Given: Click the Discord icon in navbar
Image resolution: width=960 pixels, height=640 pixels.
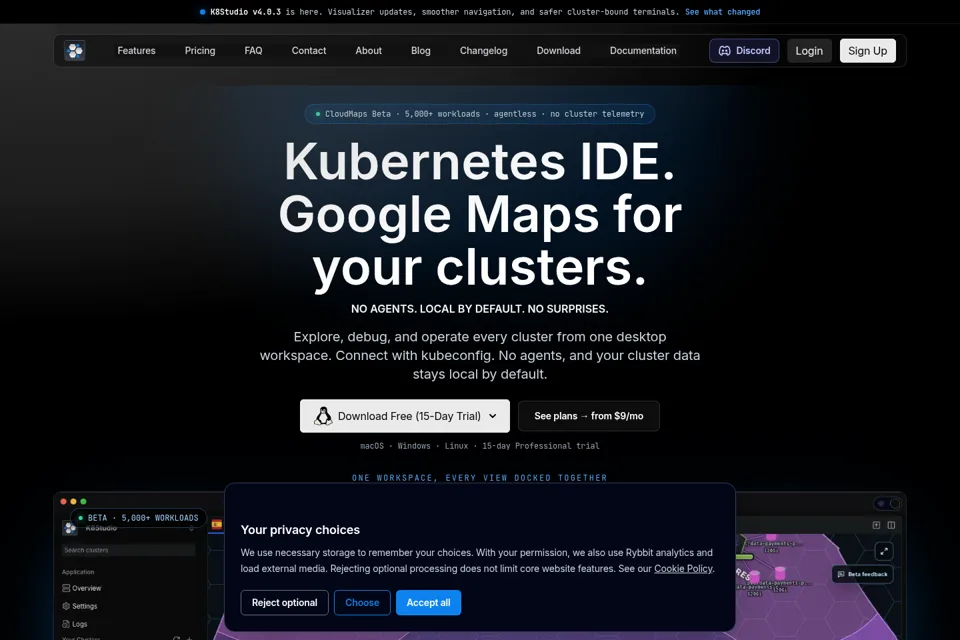Looking at the screenshot, I should [x=724, y=51].
